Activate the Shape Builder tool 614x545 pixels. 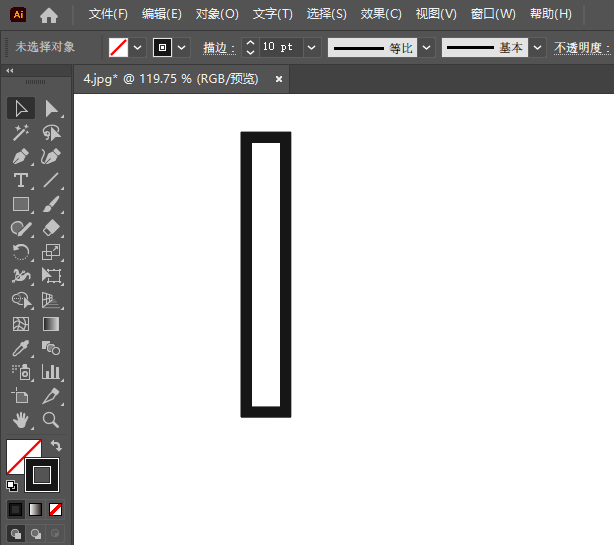tap(21, 300)
